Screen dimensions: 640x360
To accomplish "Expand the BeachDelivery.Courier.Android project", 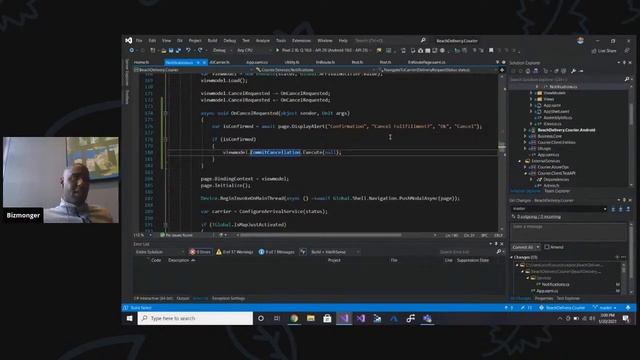I will click(x=525, y=130).
